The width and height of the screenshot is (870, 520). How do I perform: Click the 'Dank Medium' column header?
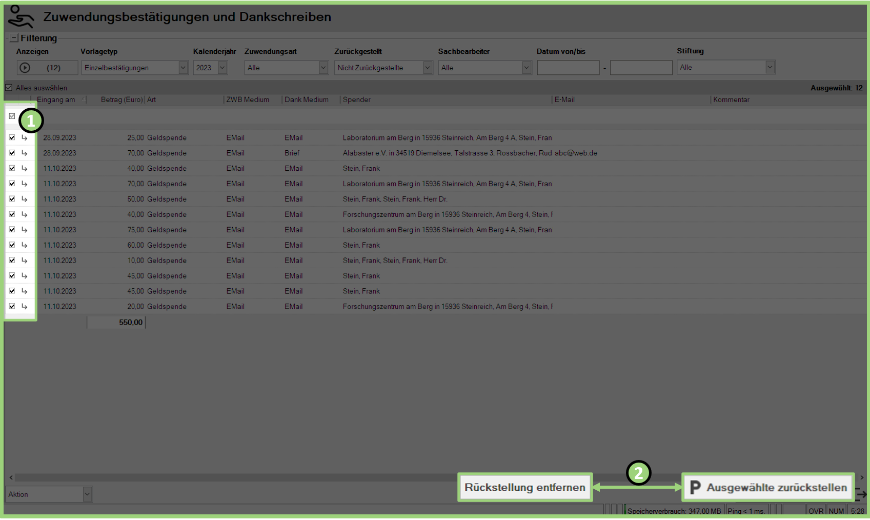pos(308,100)
